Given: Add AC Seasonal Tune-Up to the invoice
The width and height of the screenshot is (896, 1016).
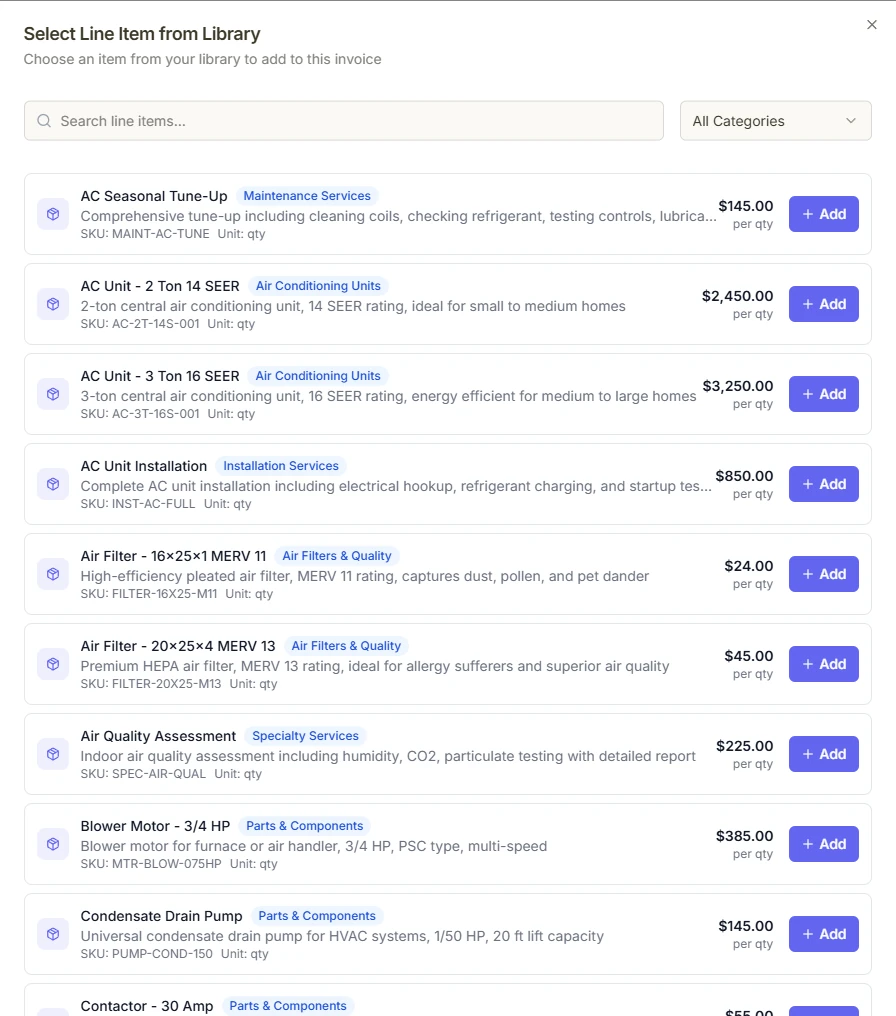Looking at the screenshot, I should (x=823, y=214).
